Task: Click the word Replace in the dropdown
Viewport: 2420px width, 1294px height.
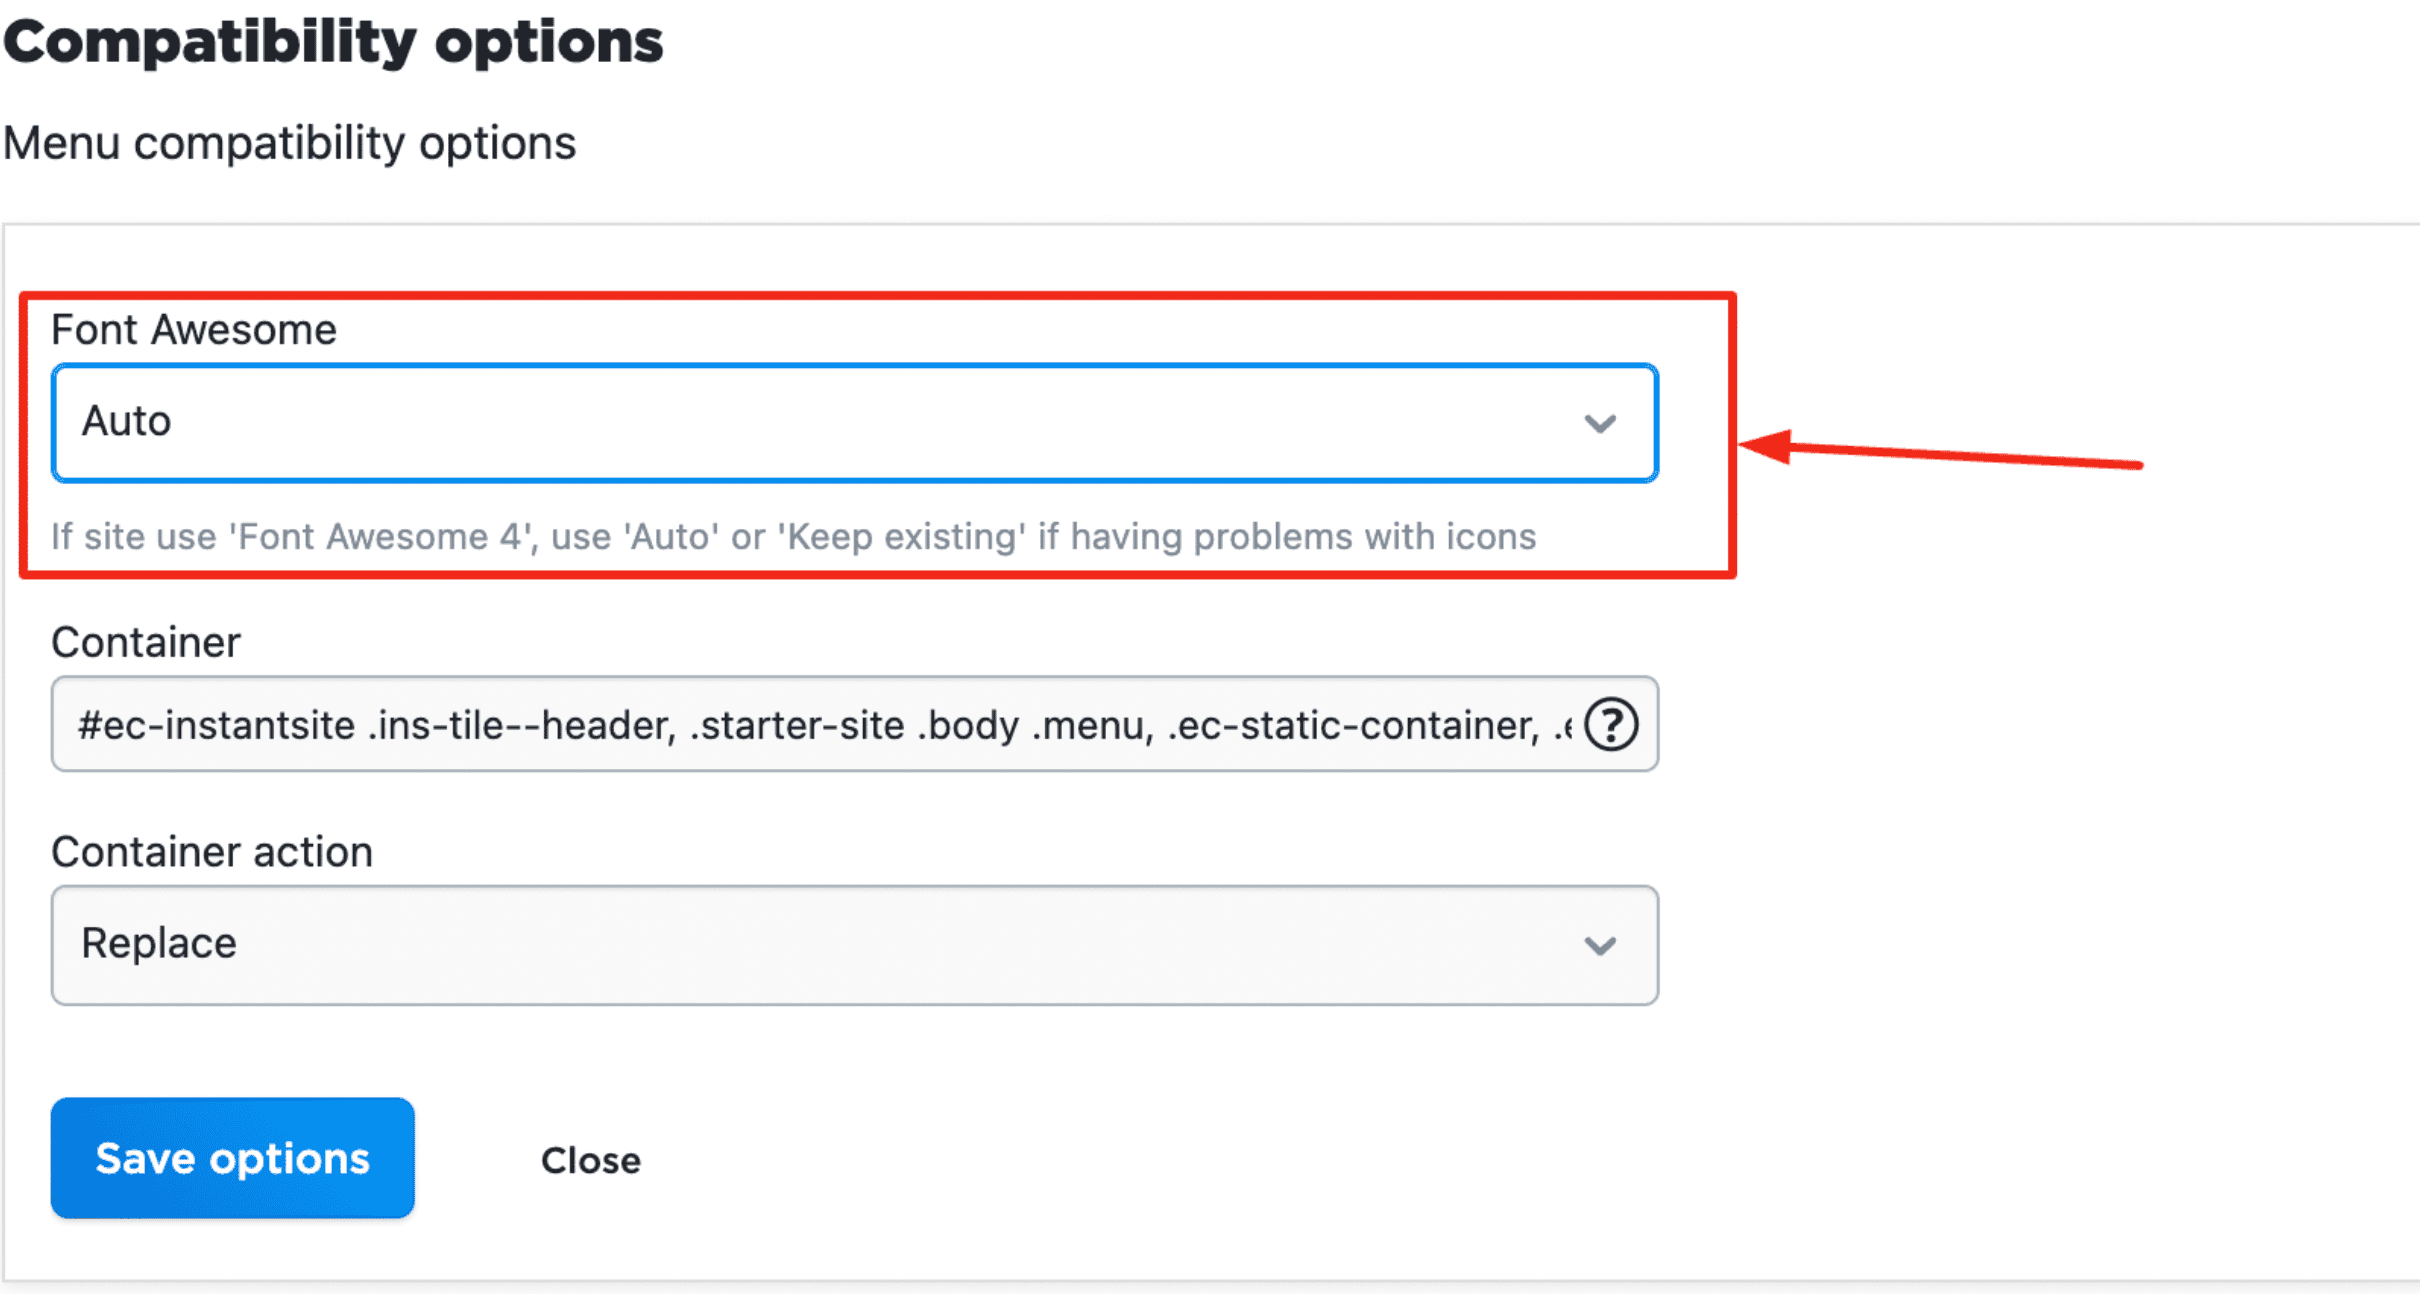Action: [x=159, y=944]
